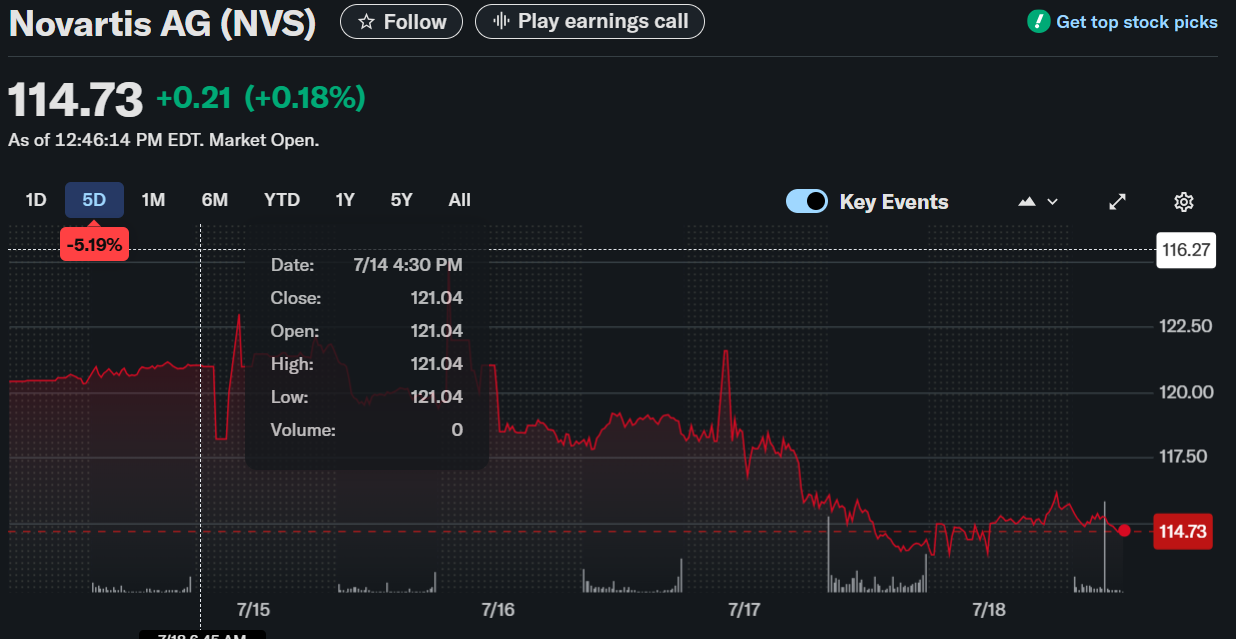1236x639 pixels.
Task: Click the 7/18 date label on axis
Action: 989,609
